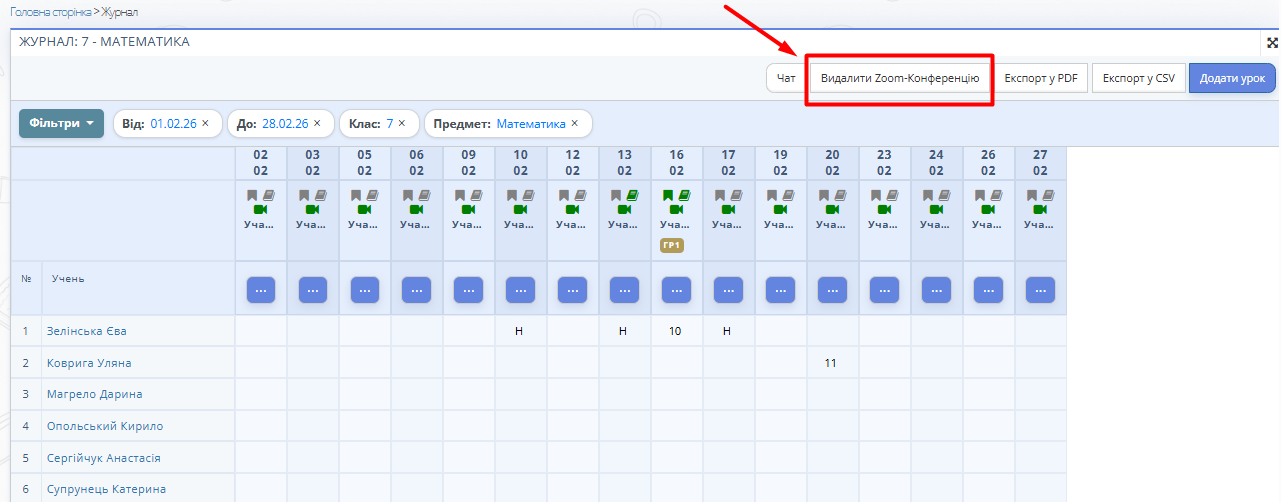Image resolution: width=1281 pixels, height=502 pixels.
Task: Click the bookmark icon in the 16.02 column
Action: (668, 196)
